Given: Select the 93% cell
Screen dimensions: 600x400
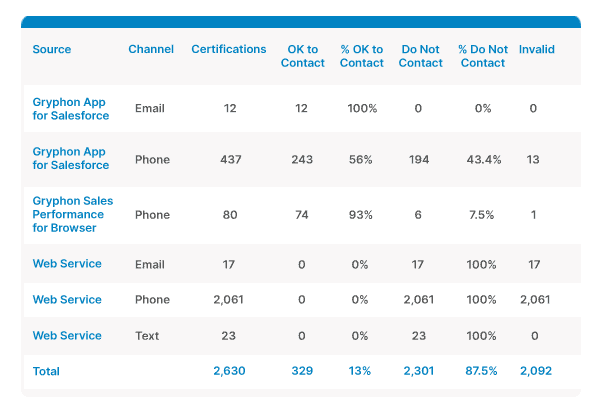Looking at the screenshot, I should pos(360,215).
